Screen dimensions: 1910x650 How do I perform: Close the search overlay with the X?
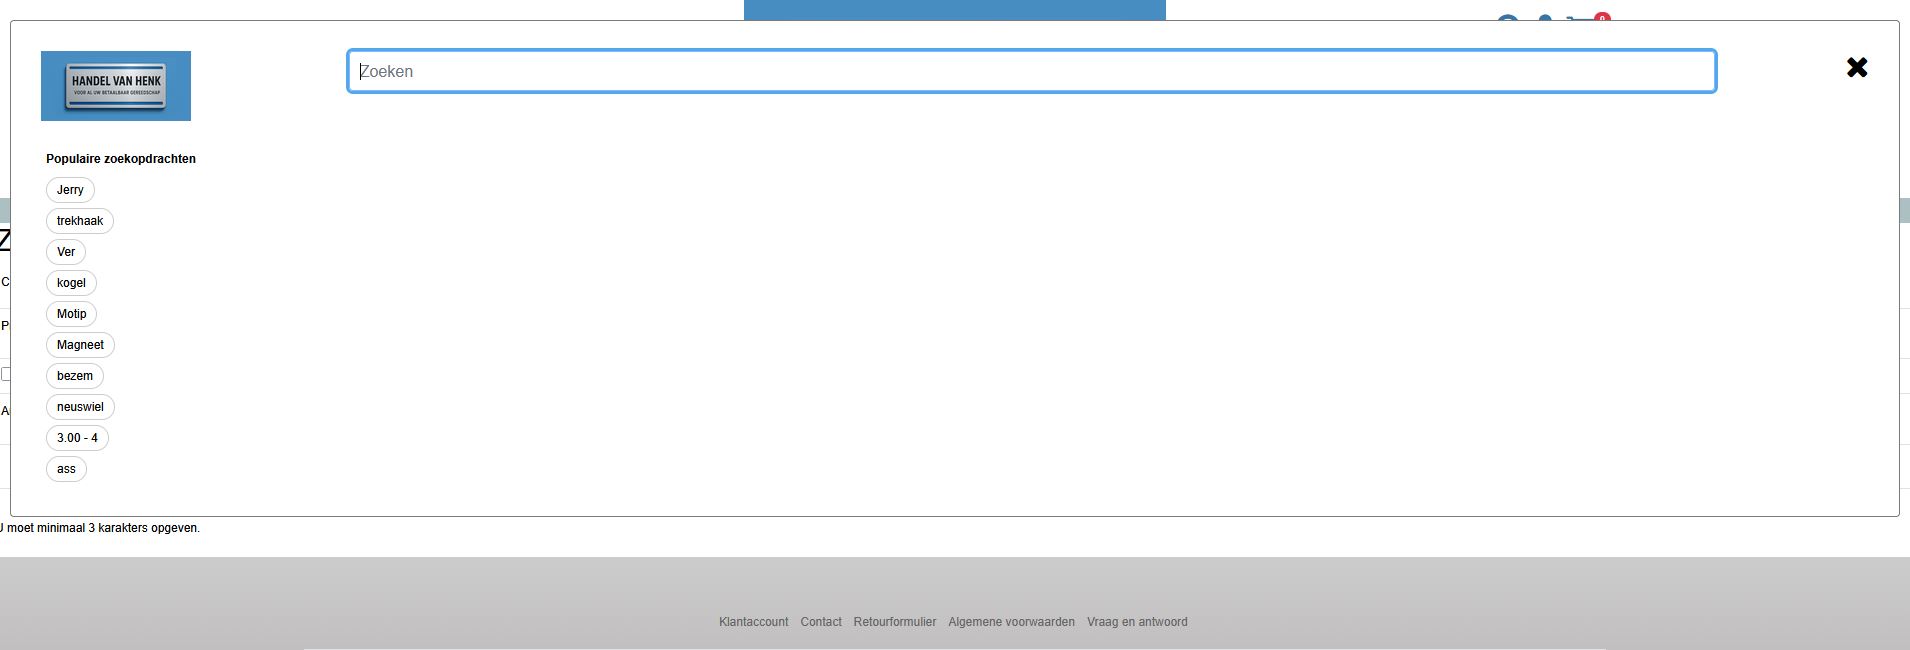(x=1856, y=68)
